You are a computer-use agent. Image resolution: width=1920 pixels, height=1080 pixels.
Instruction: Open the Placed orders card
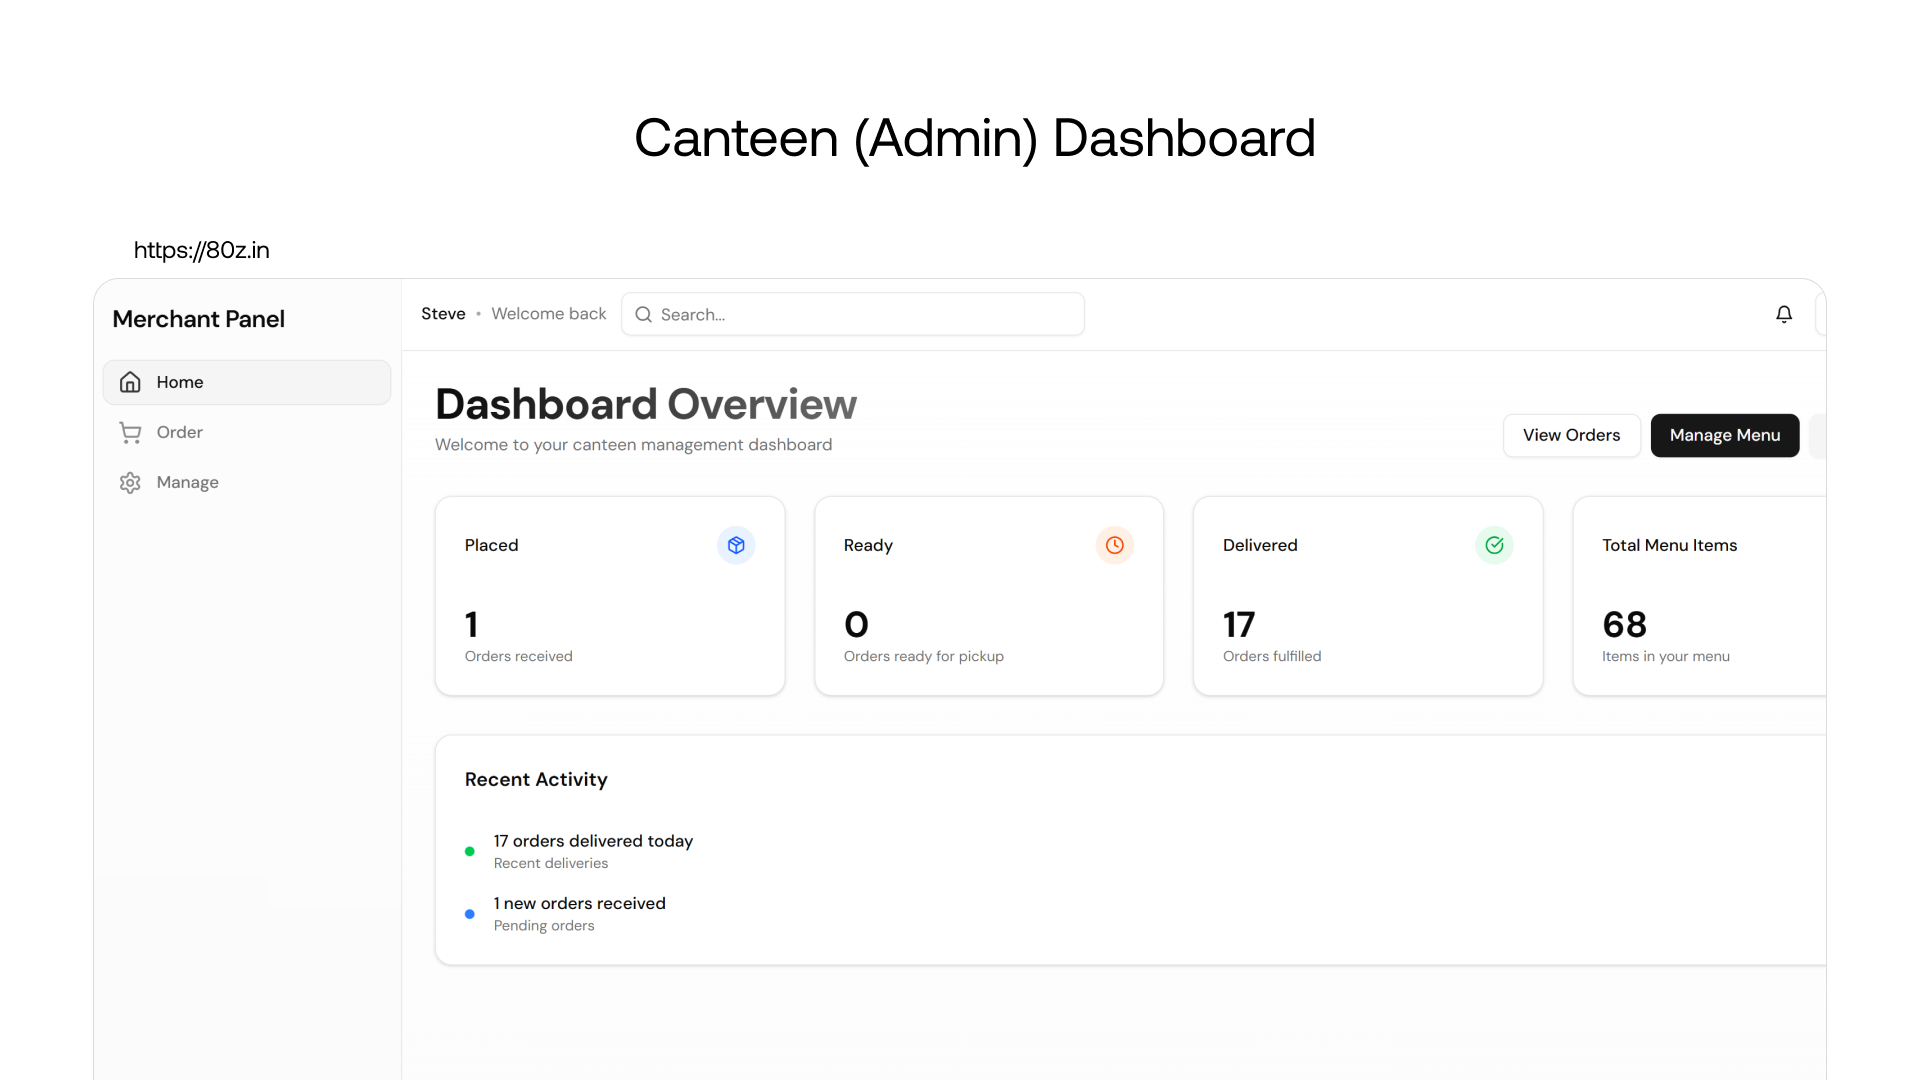tap(610, 597)
